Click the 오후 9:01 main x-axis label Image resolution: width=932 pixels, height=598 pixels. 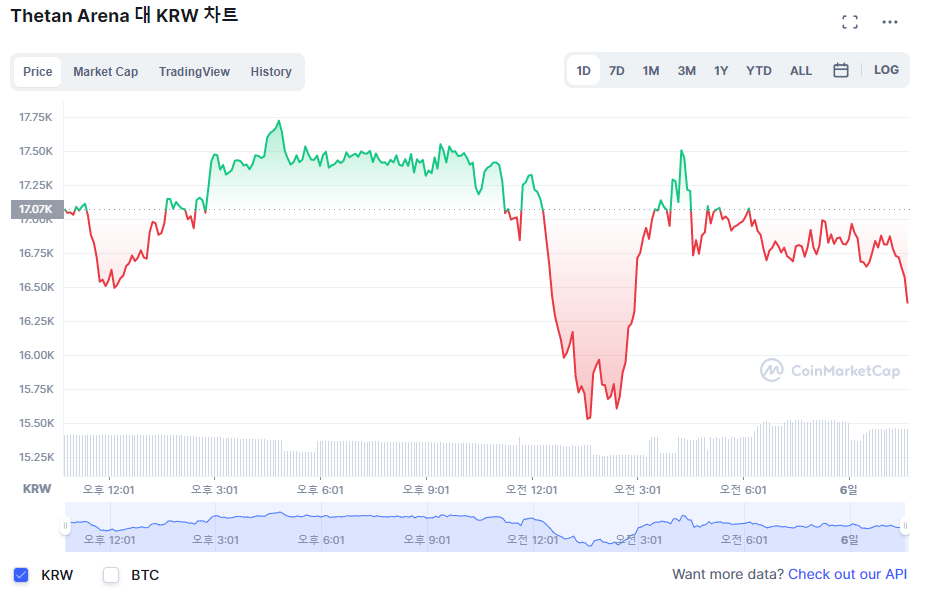pyautogui.click(x=426, y=490)
